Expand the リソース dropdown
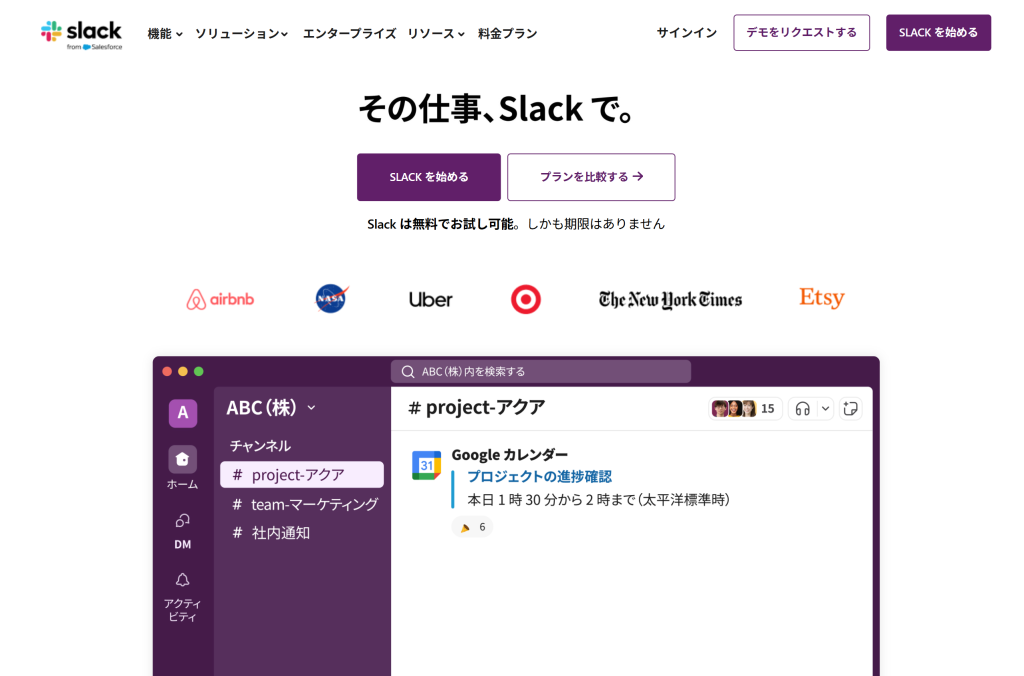This screenshot has height=676, width=1024. [x=436, y=33]
